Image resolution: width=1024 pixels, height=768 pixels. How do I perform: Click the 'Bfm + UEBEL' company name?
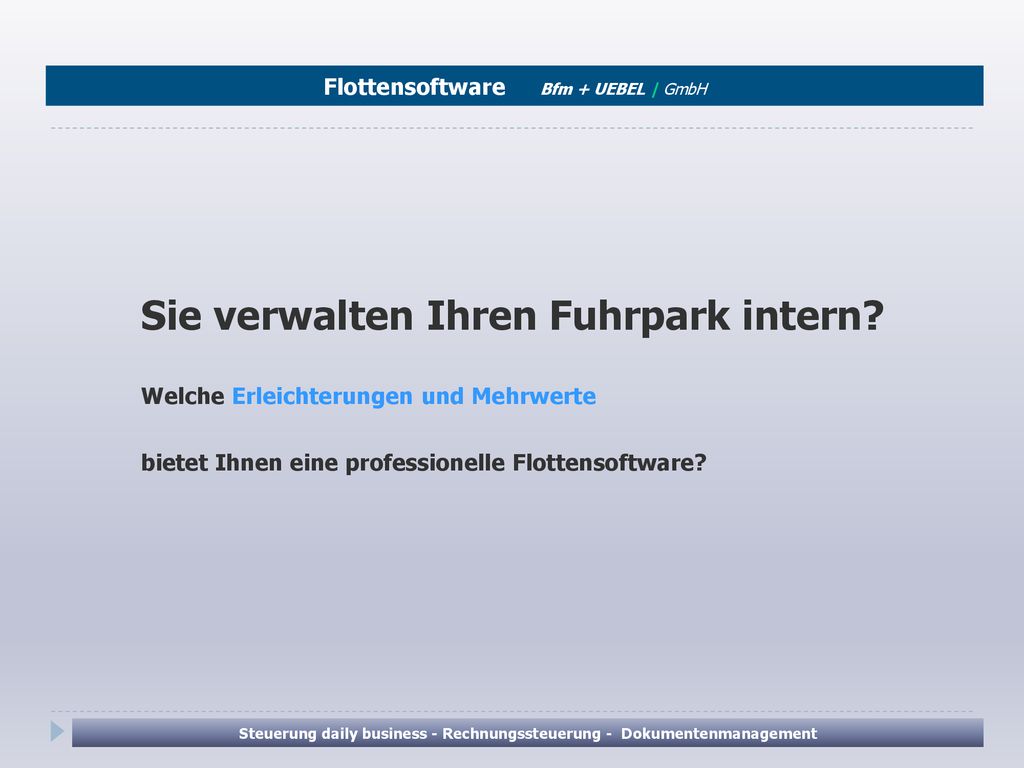click(x=593, y=89)
